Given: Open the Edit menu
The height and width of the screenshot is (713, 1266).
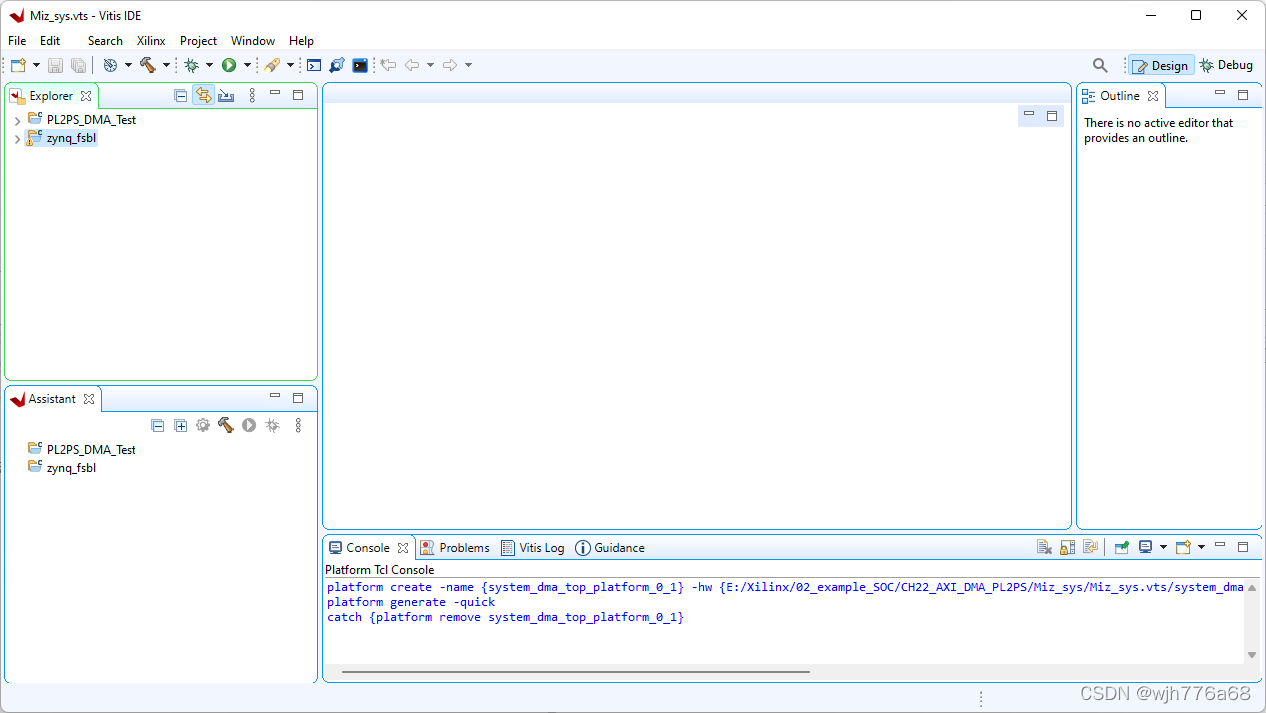Looking at the screenshot, I should pyautogui.click(x=50, y=41).
